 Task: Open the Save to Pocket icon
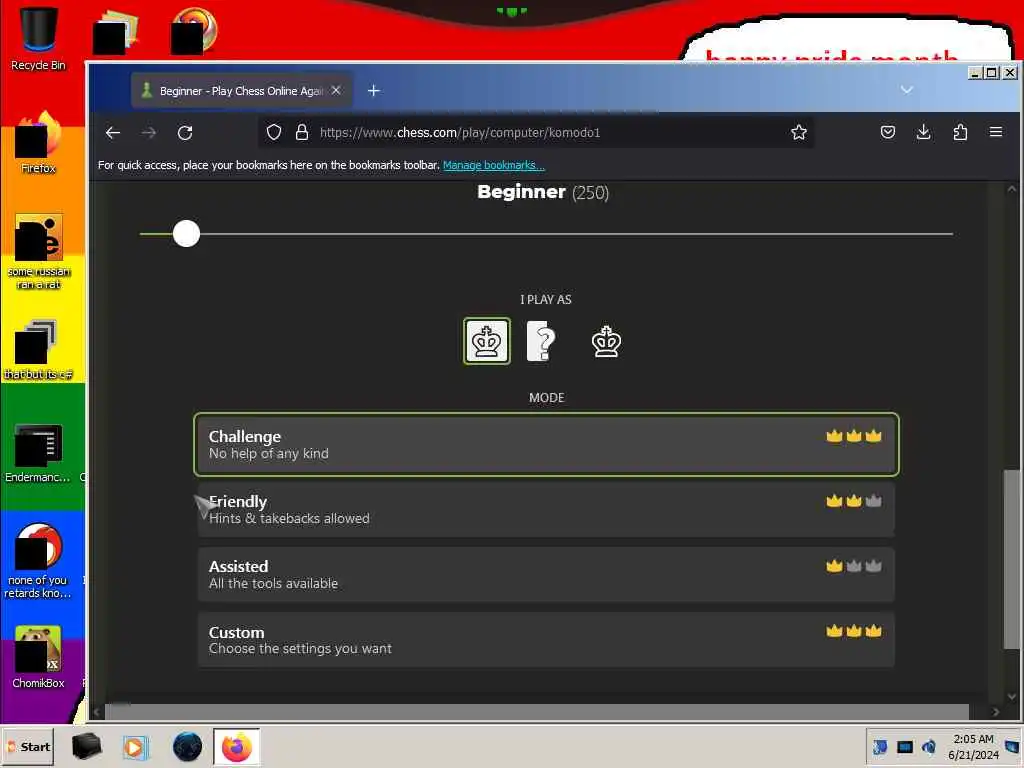pos(888,133)
